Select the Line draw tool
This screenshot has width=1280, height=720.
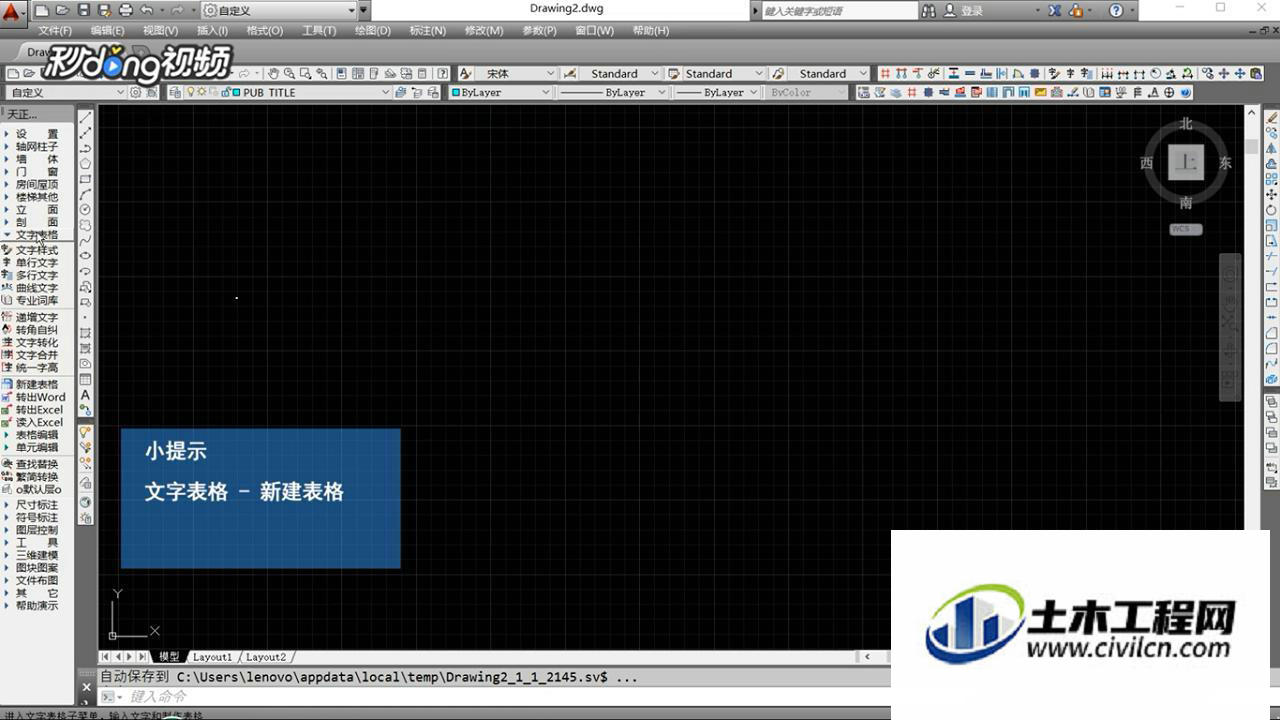(x=86, y=117)
